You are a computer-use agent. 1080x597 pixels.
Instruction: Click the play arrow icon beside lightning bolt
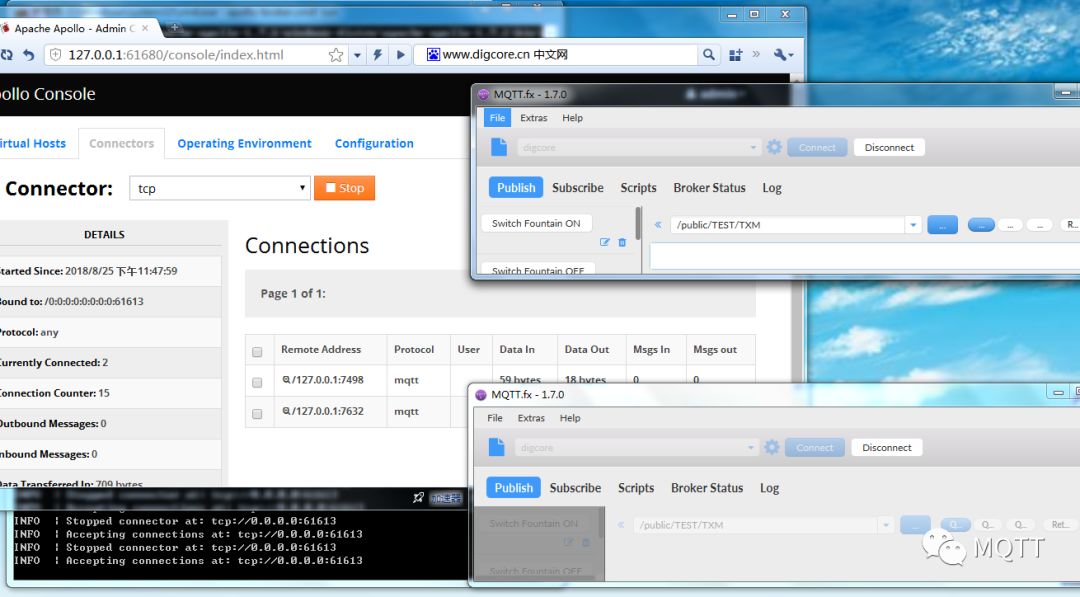(400, 55)
